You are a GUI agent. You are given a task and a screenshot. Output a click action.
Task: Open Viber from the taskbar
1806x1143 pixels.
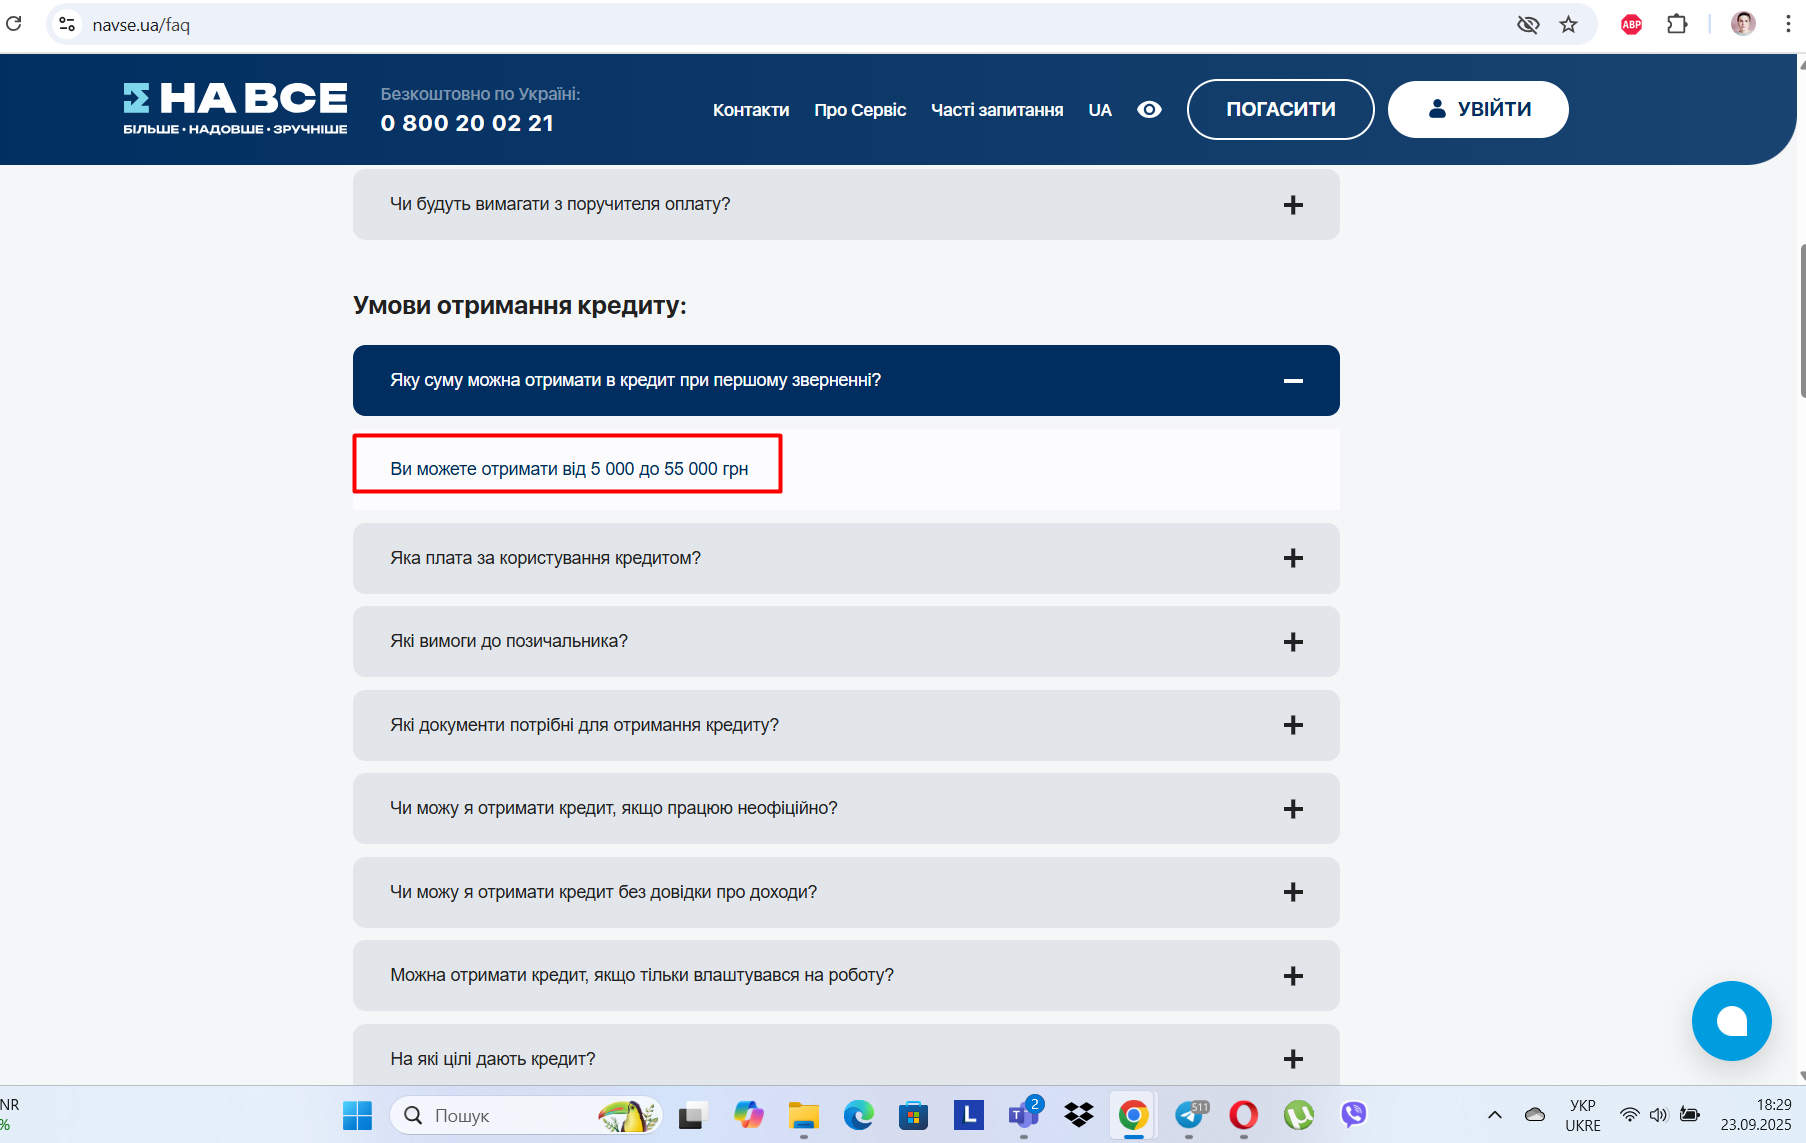[x=1354, y=1115]
